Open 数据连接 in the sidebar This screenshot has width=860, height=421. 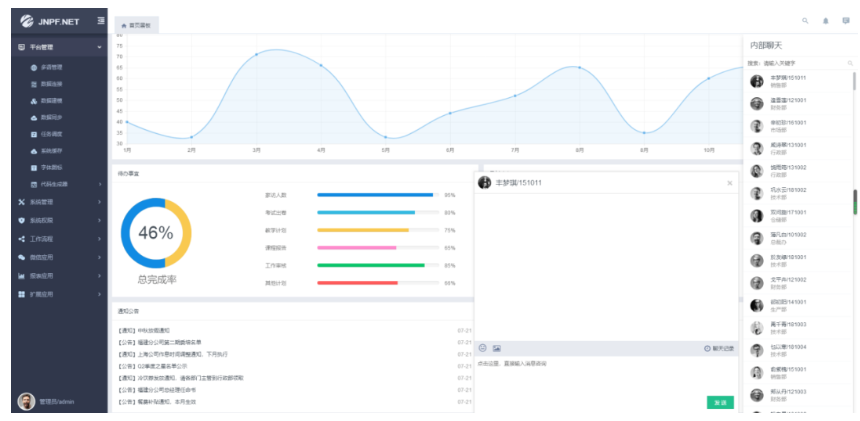[x=51, y=84]
